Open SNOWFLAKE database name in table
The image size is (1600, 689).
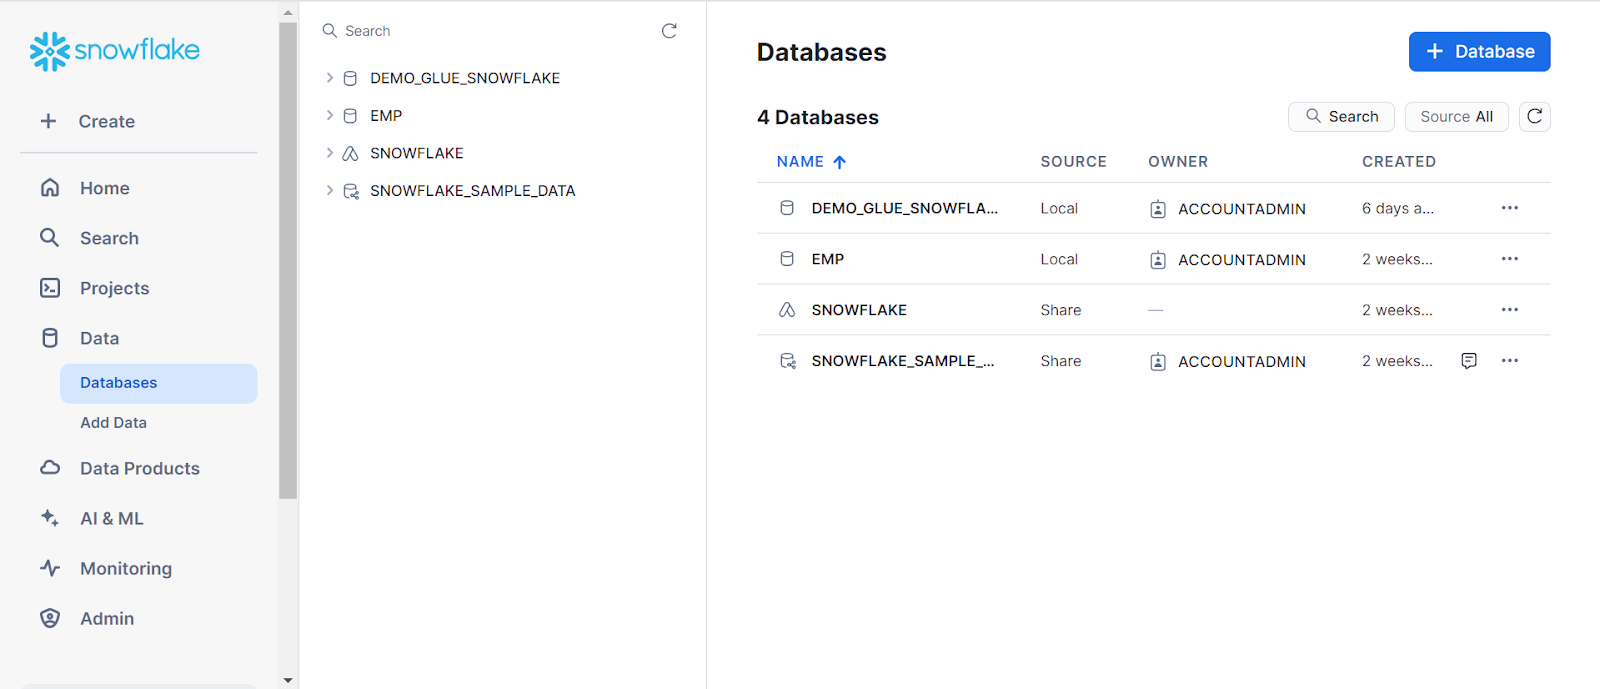click(859, 310)
